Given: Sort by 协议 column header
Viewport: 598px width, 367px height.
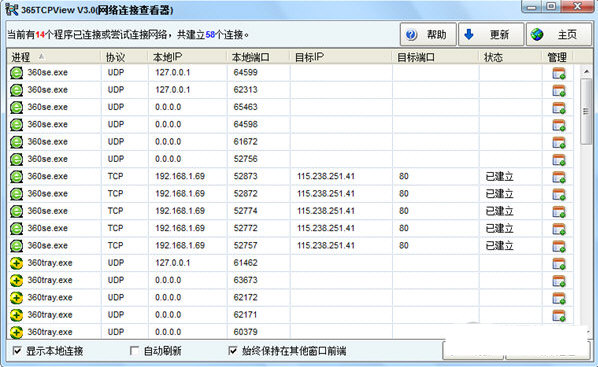Looking at the screenshot, I should (125, 57).
